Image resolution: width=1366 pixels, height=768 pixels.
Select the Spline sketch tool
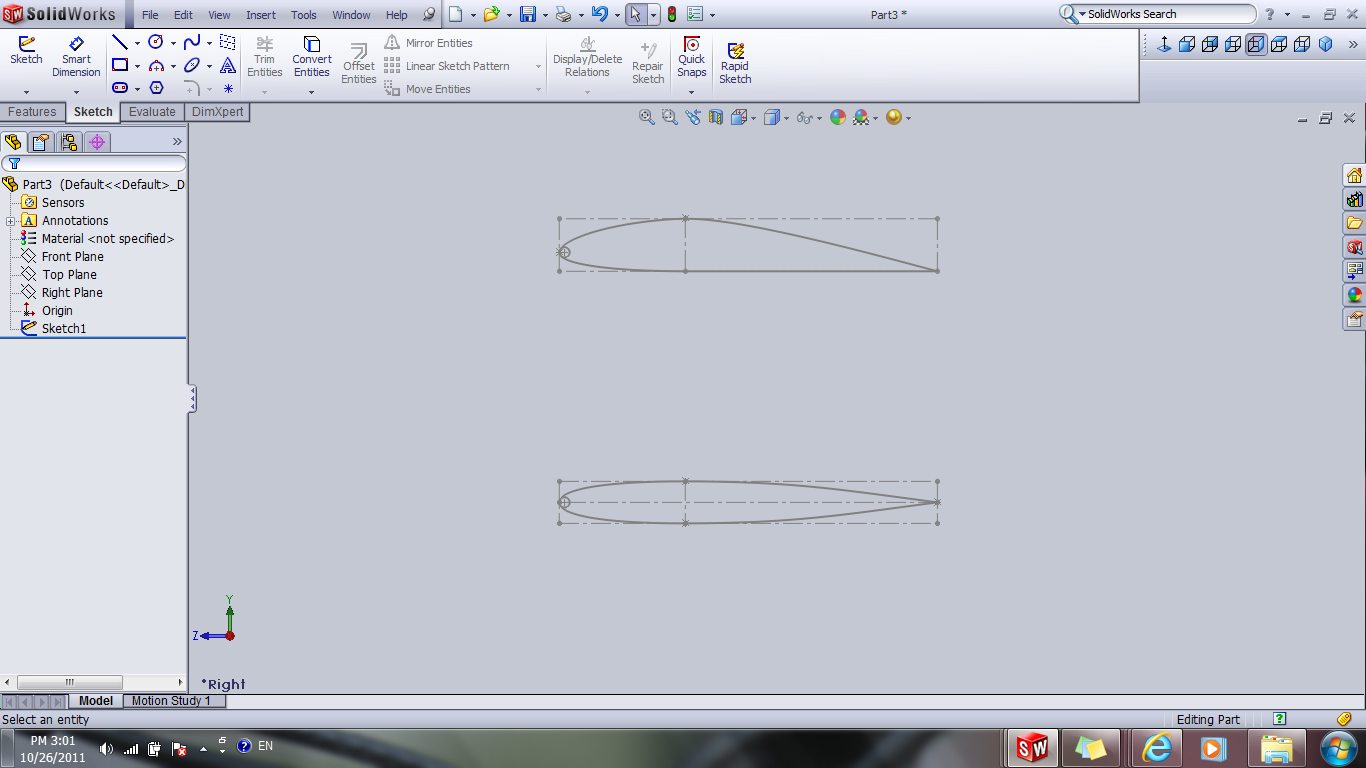coord(192,42)
